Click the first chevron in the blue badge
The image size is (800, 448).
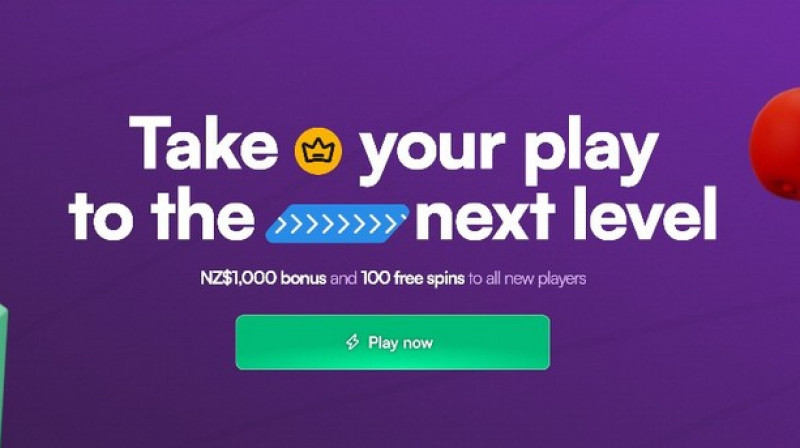pos(280,224)
